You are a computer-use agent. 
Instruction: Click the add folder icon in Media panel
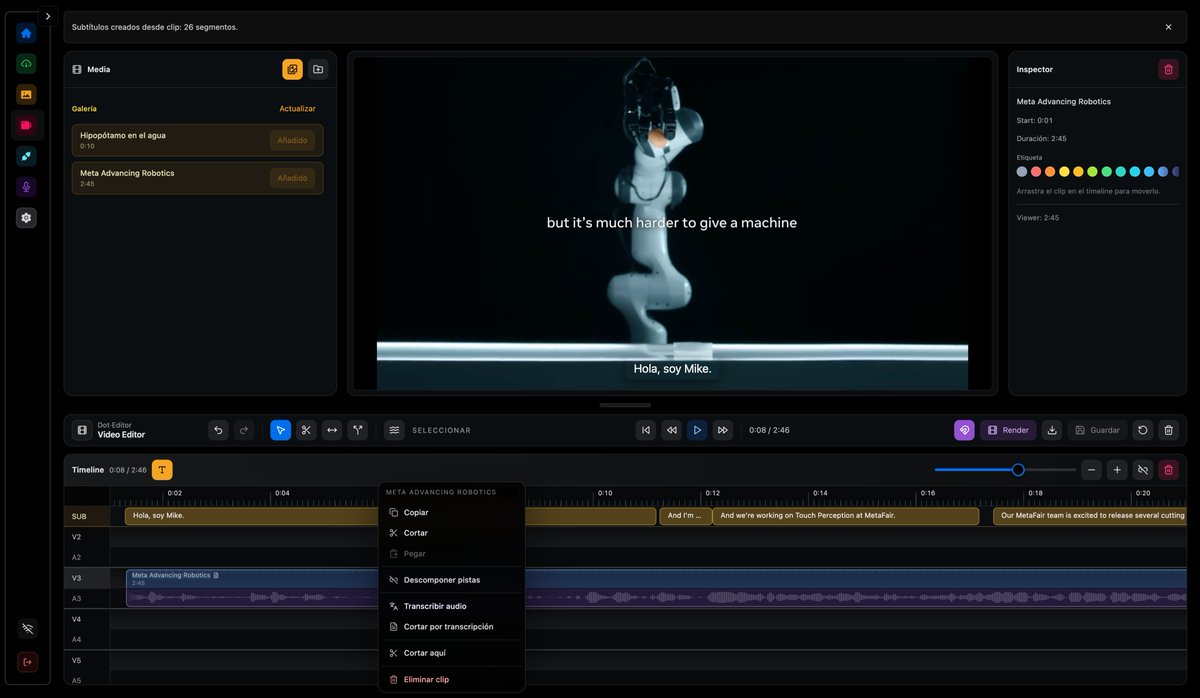pyautogui.click(x=318, y=69)
